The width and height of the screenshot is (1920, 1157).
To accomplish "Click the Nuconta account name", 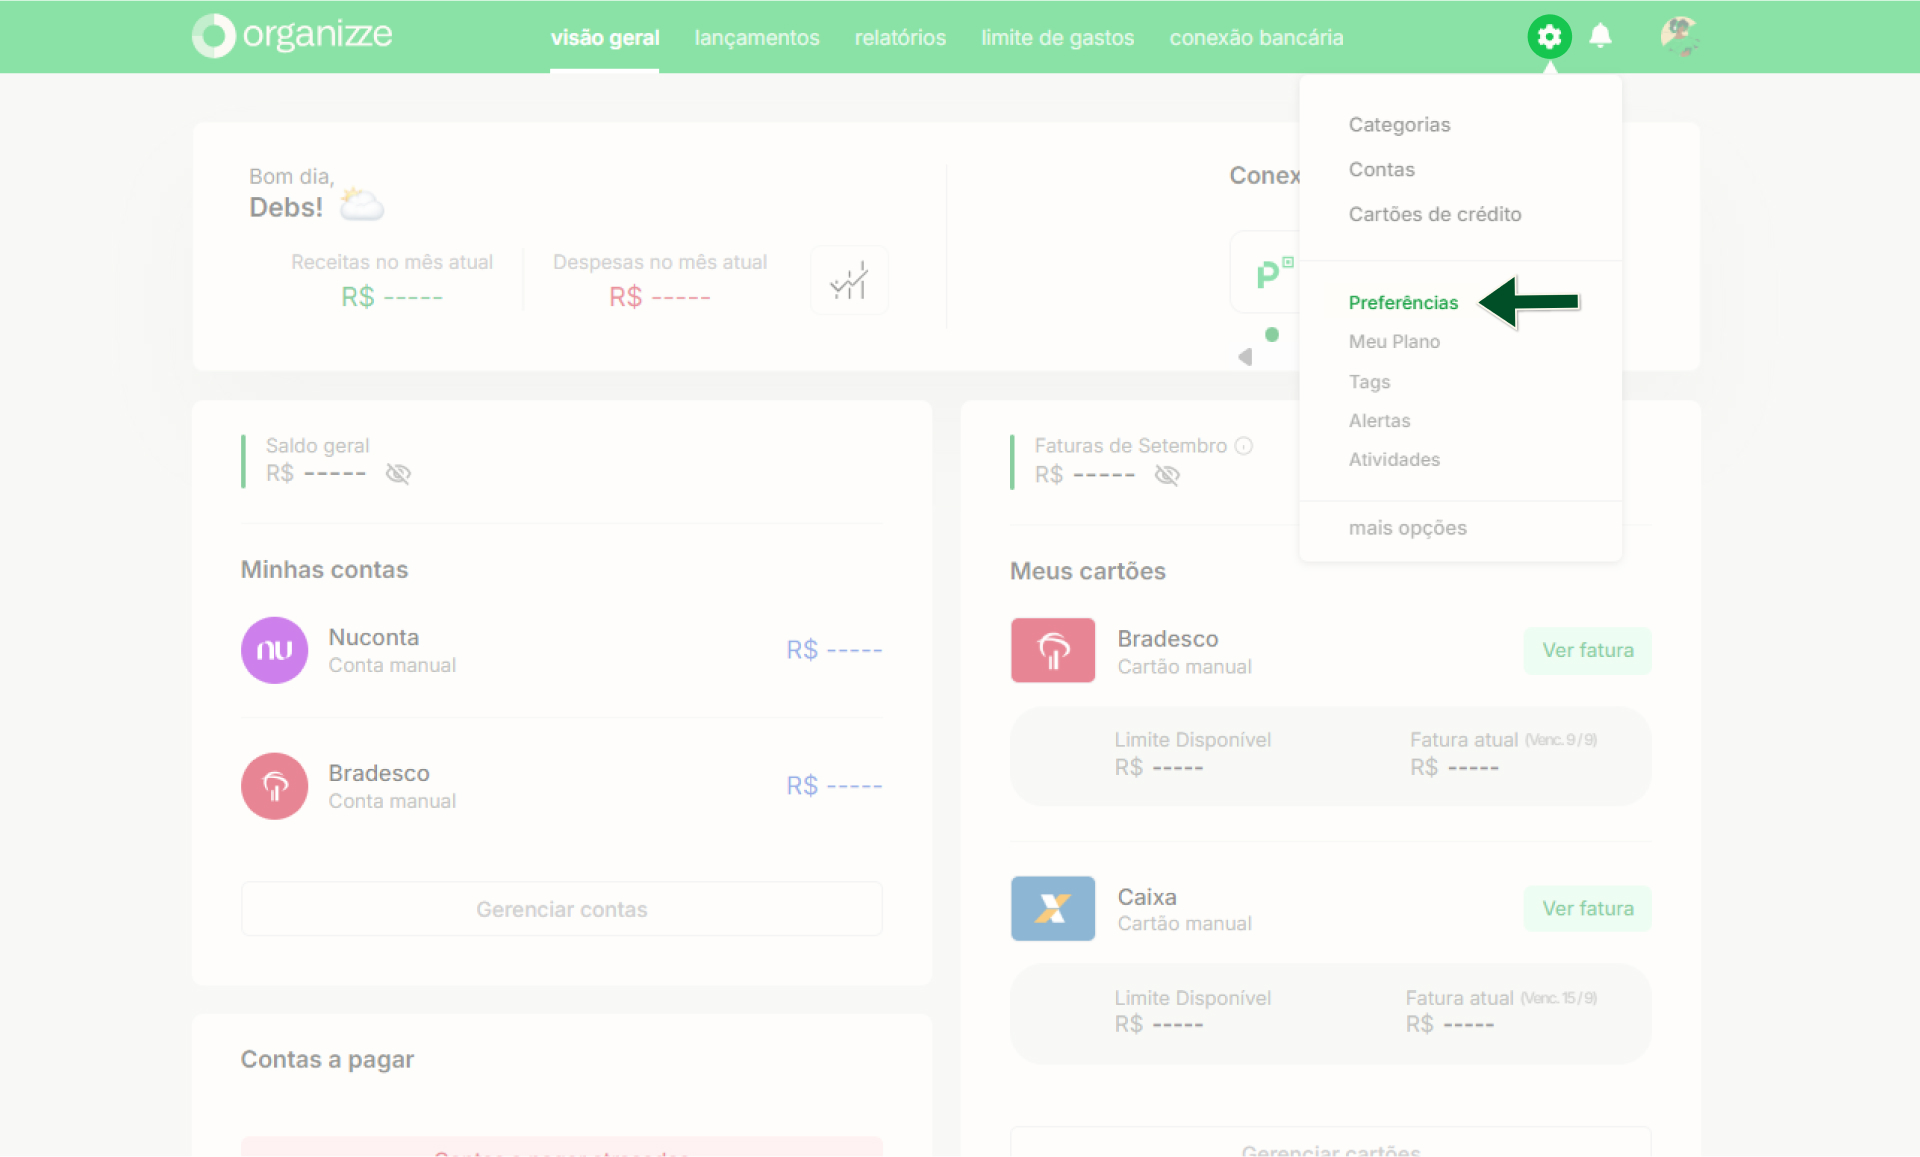I will [373, 638].
